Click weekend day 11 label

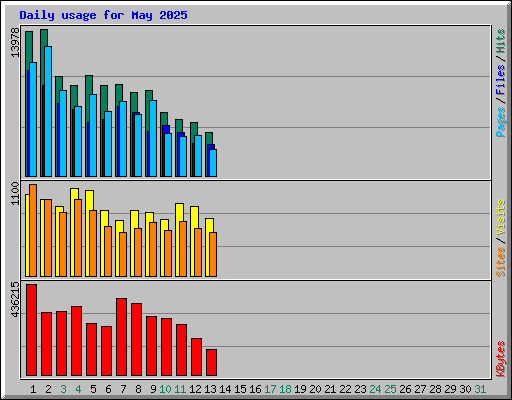(180, 389)
